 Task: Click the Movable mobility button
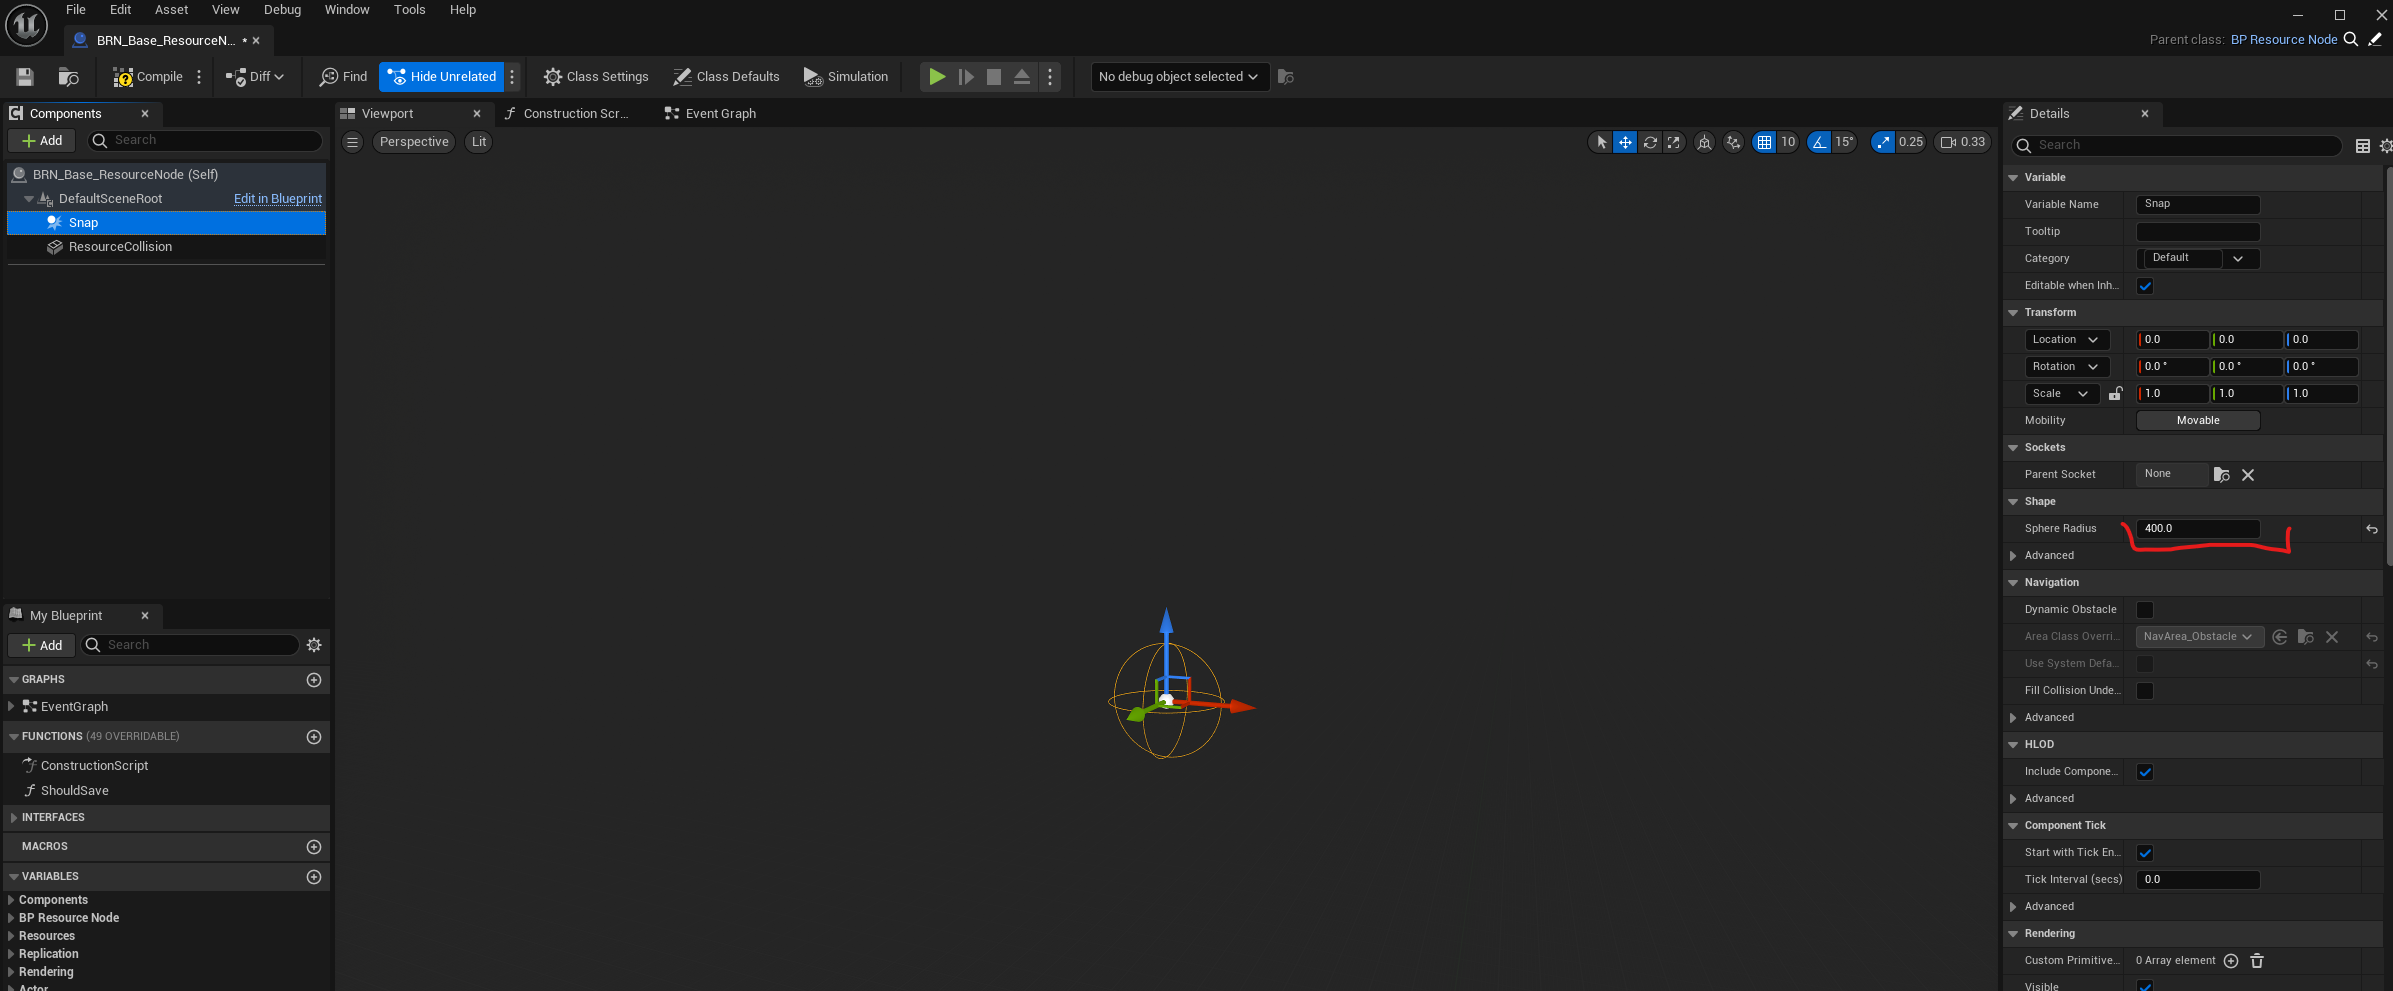click(x=2198, y=421)
